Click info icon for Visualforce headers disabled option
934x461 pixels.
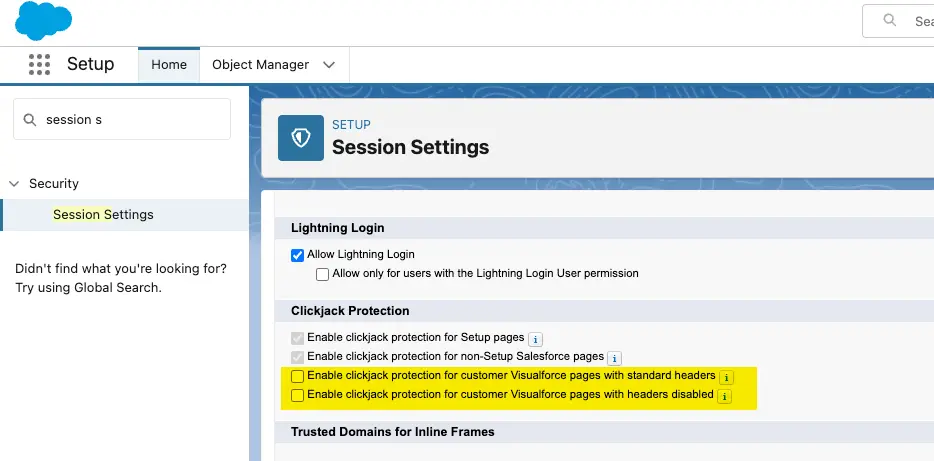pos(724,396)
